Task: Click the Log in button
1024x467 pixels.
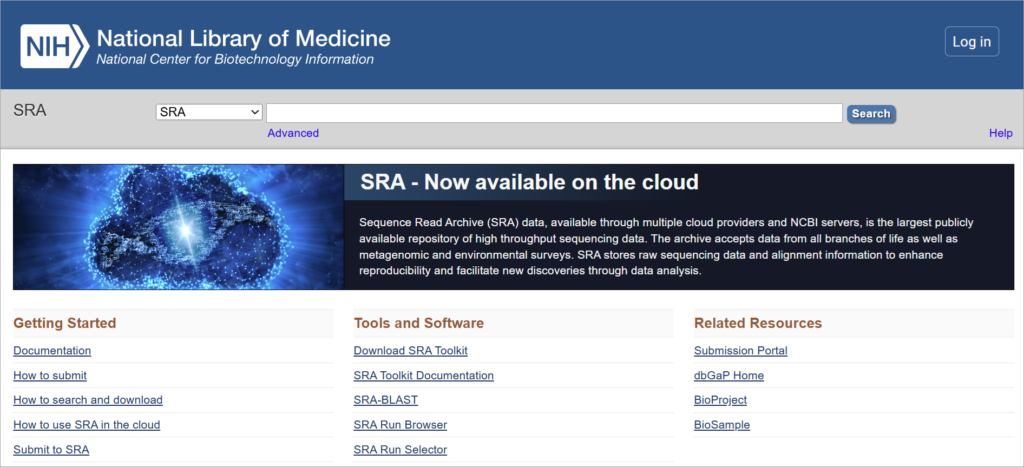Action: click(x=971, y=42)
